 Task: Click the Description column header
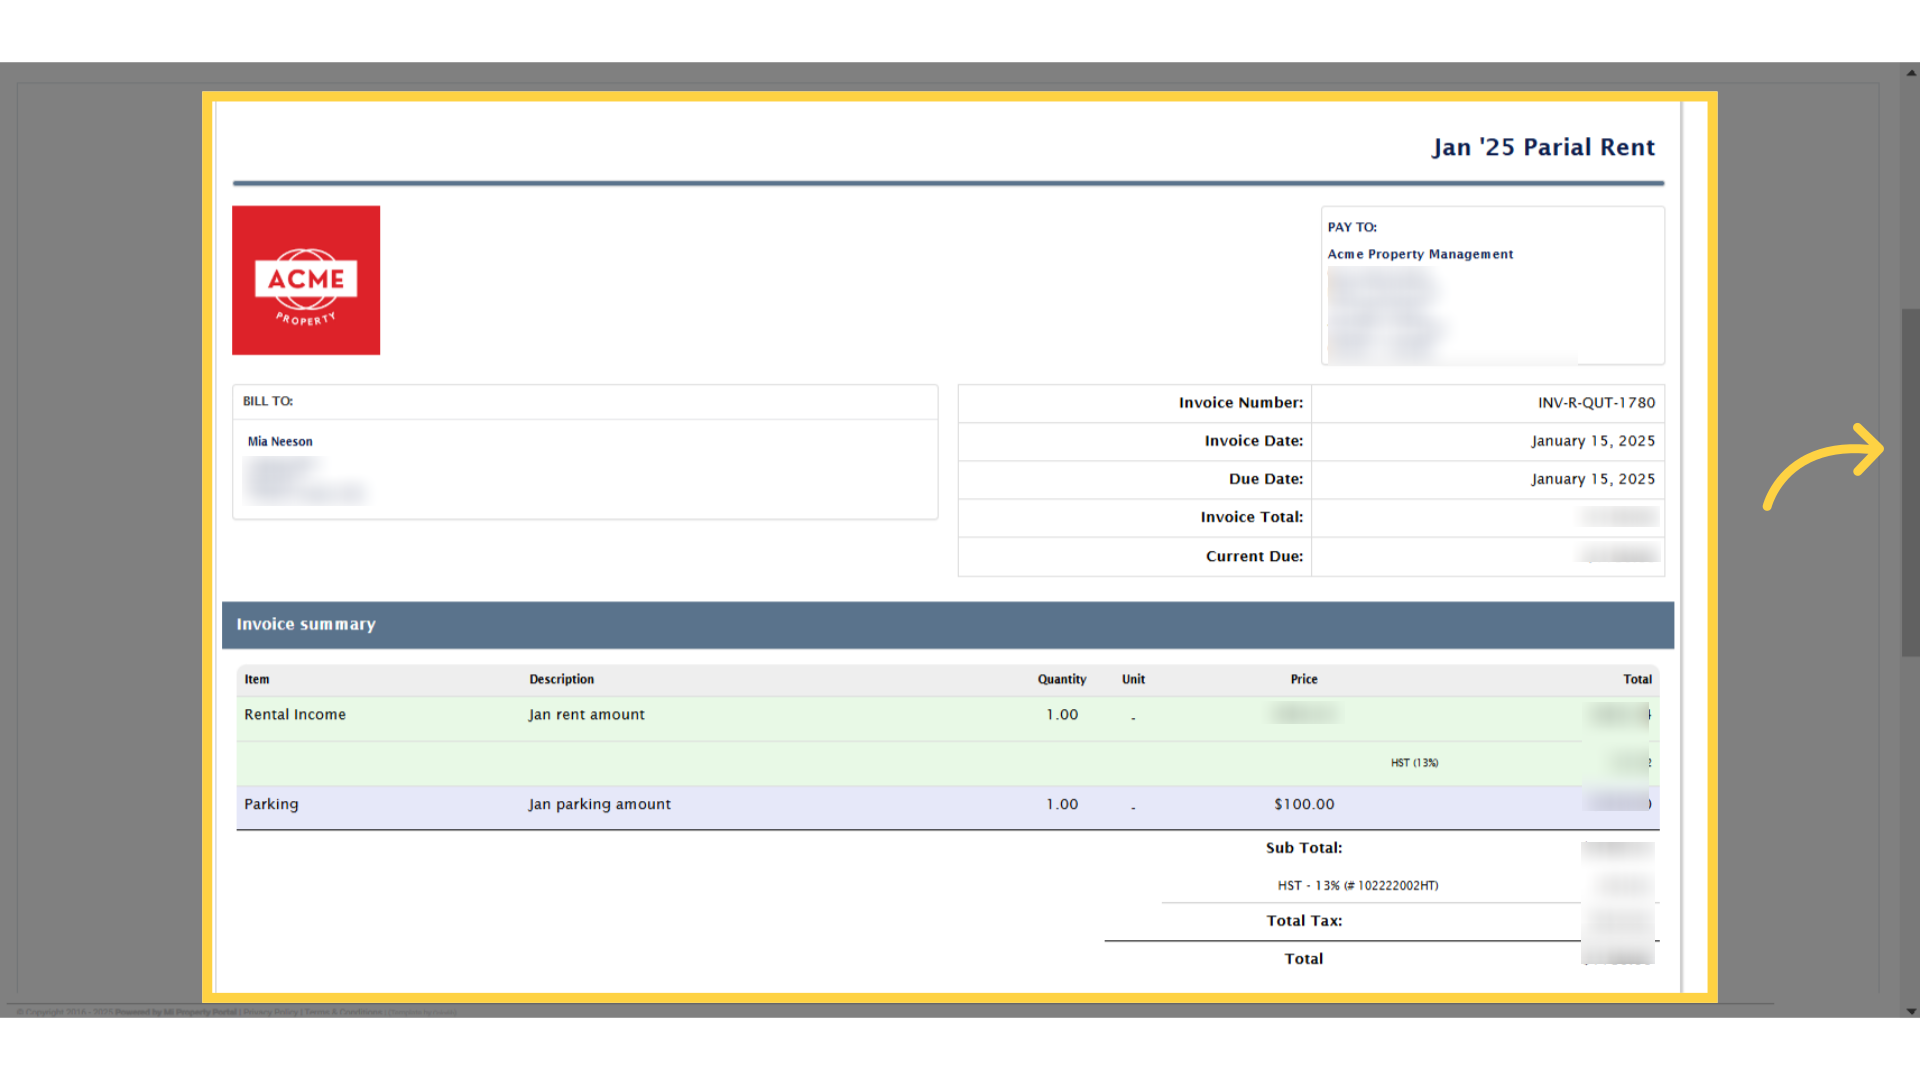[561, 679]
